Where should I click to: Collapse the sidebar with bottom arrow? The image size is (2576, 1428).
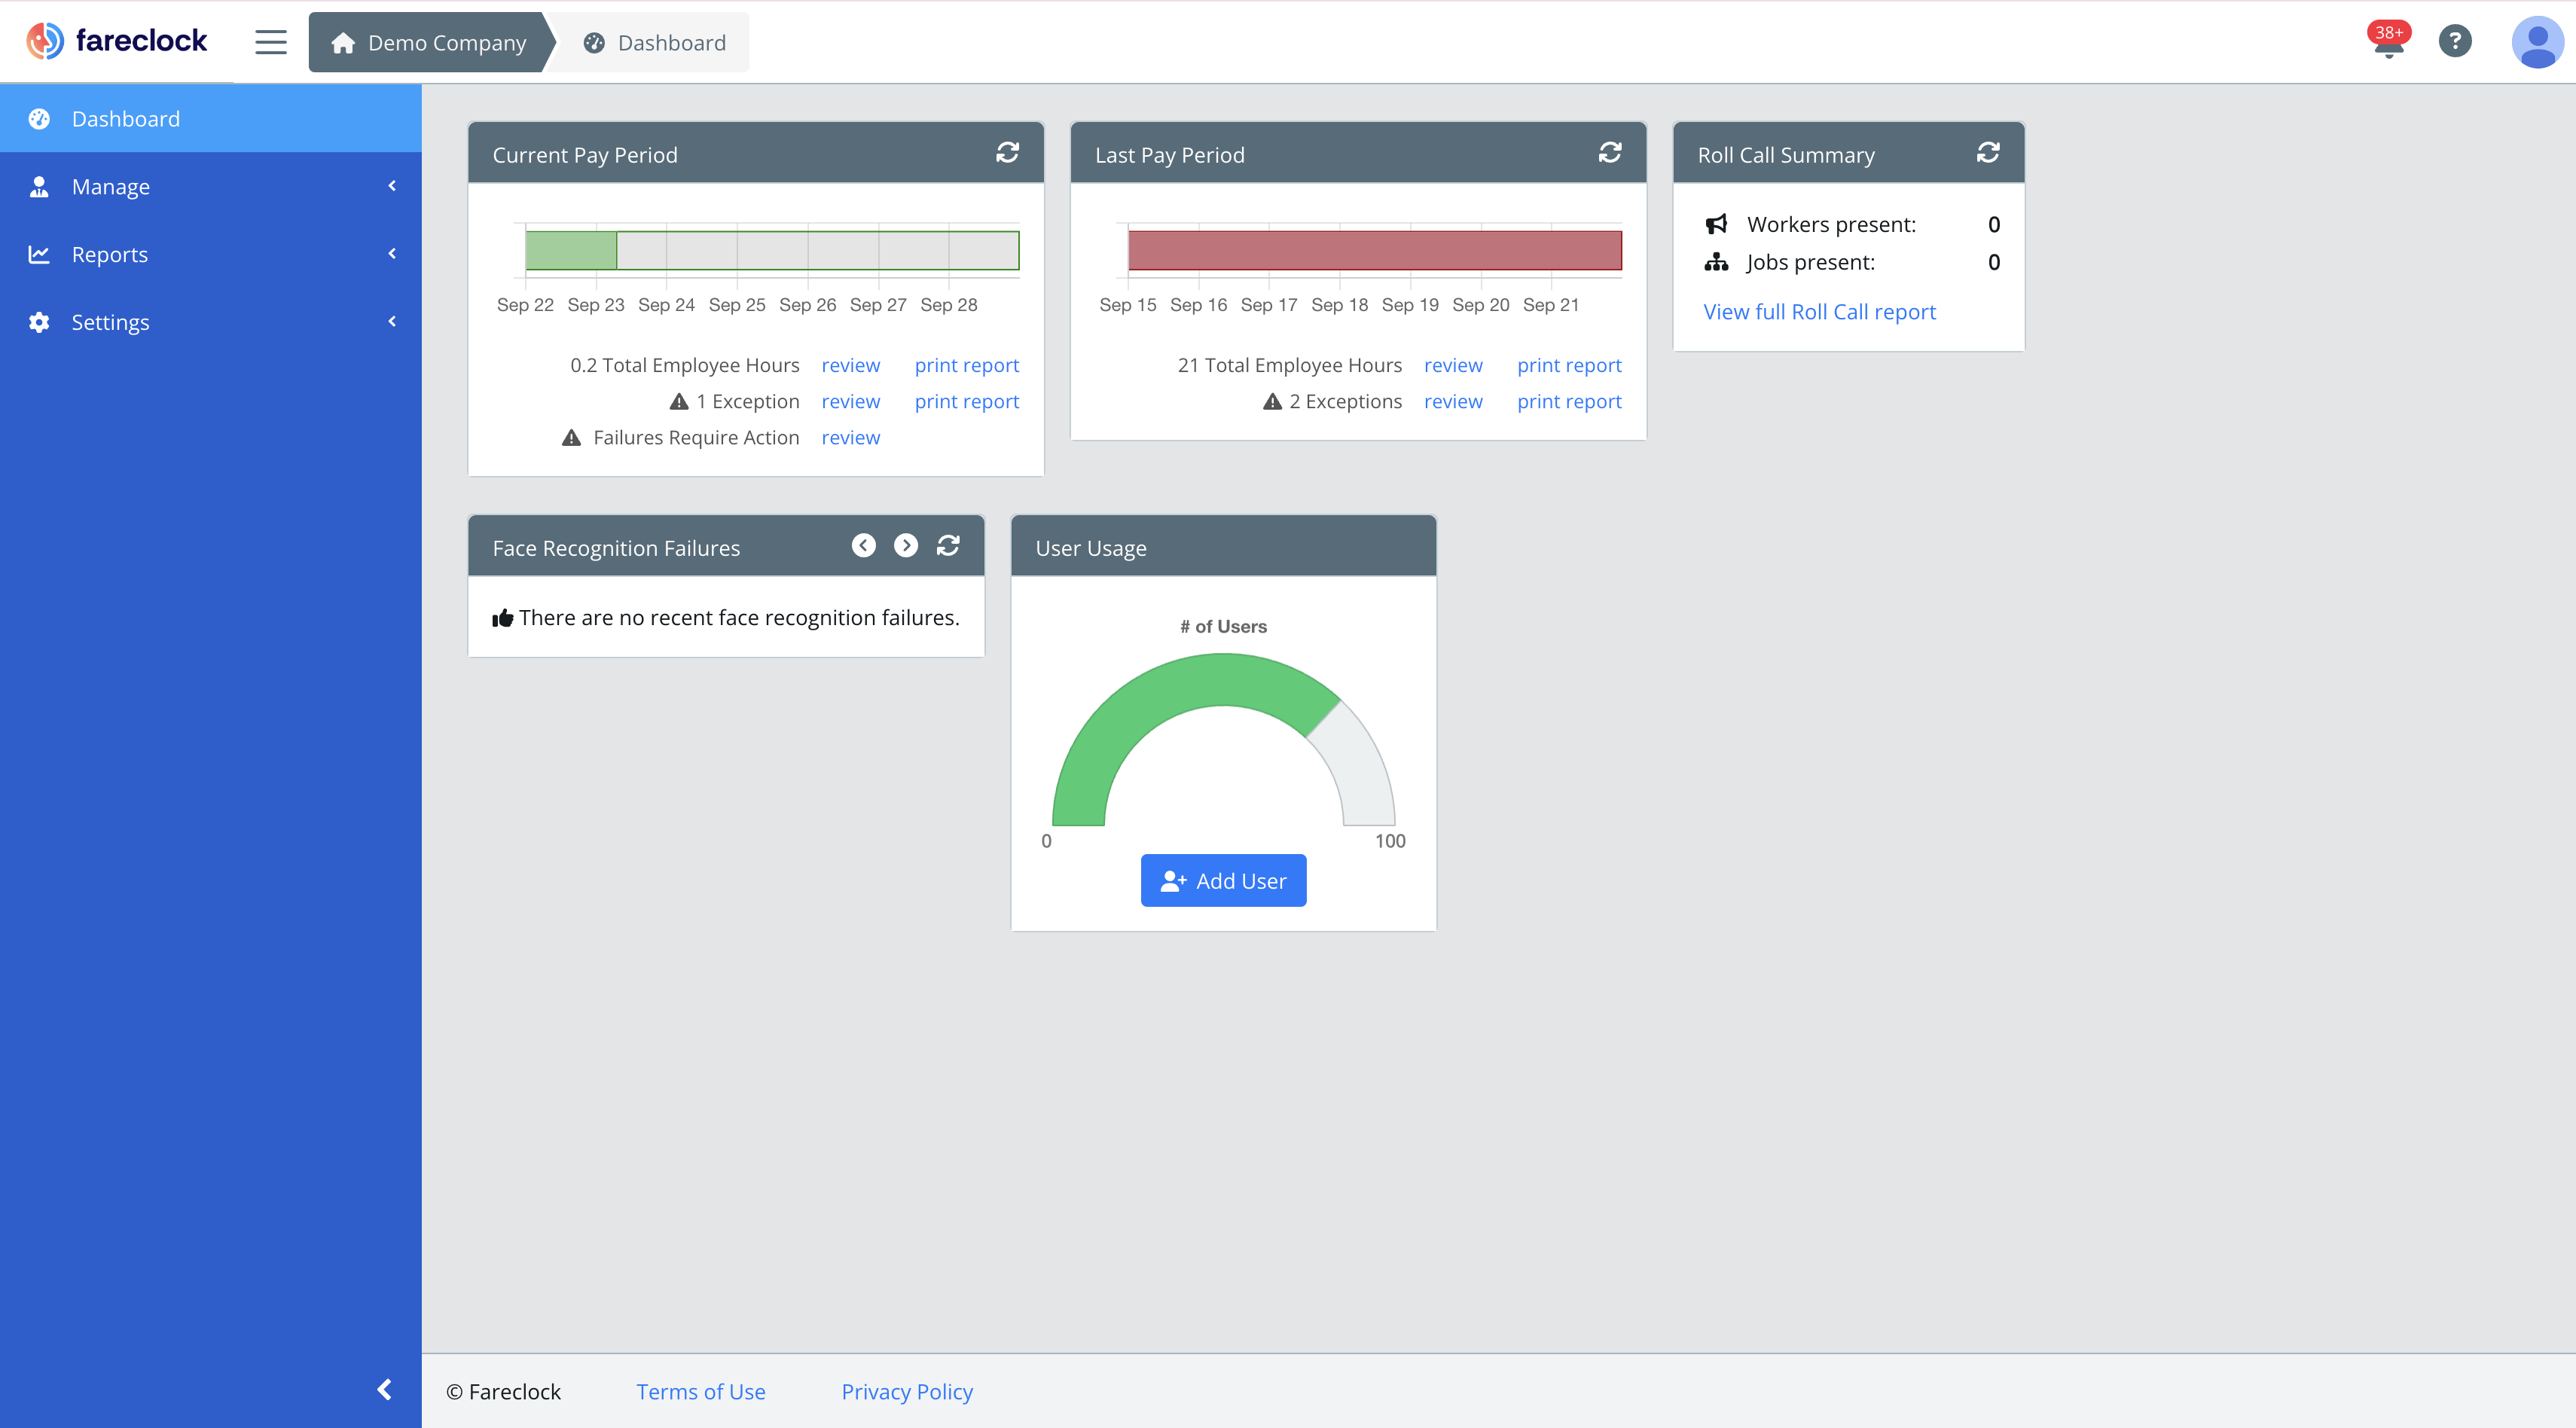(x=384, y=1389)
